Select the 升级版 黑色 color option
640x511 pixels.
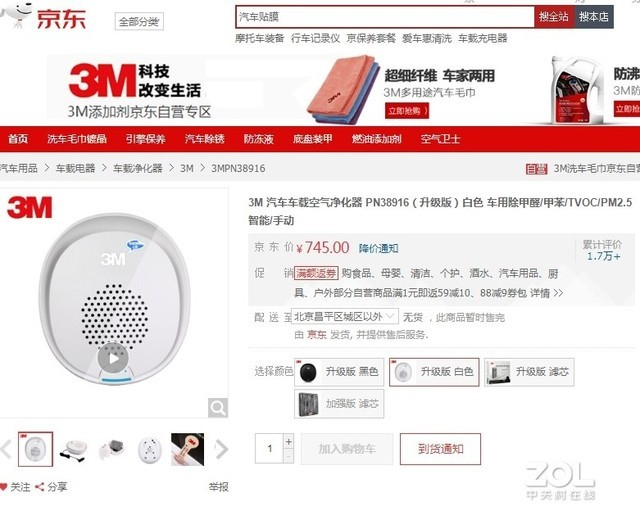point(339,372)
